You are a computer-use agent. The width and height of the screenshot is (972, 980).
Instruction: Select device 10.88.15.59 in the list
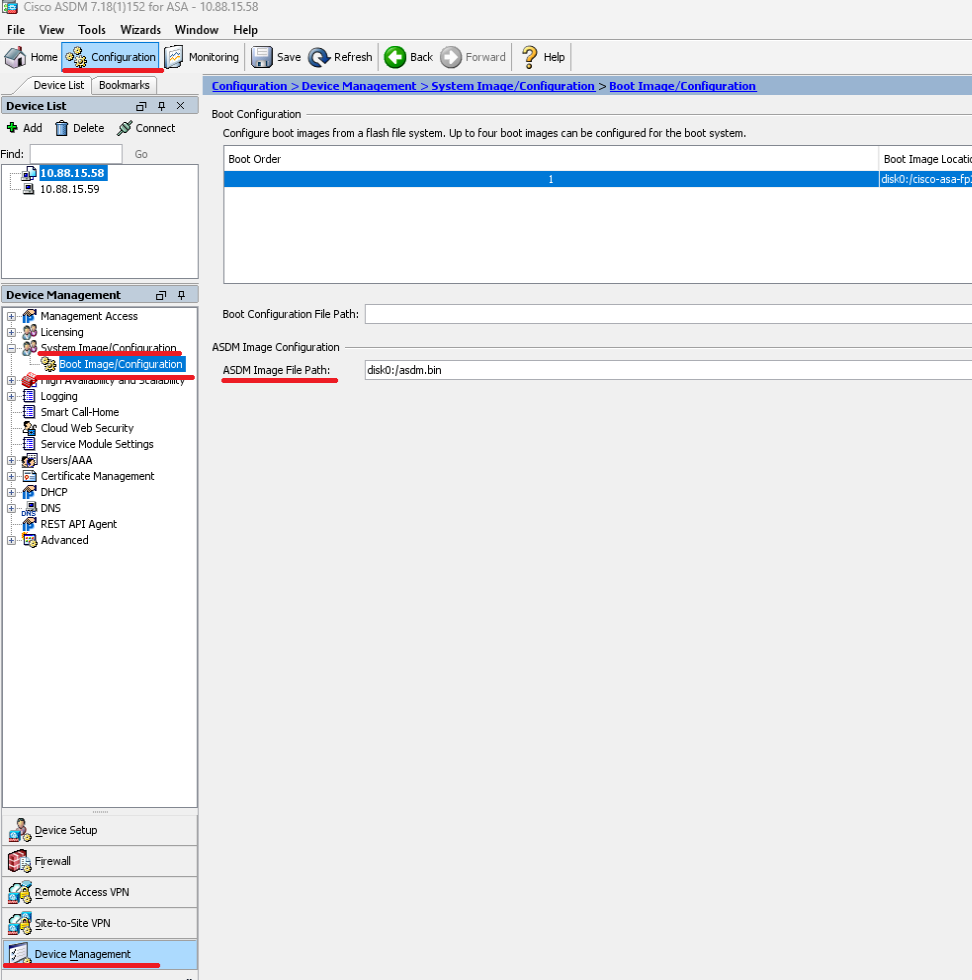pos(69,189)
